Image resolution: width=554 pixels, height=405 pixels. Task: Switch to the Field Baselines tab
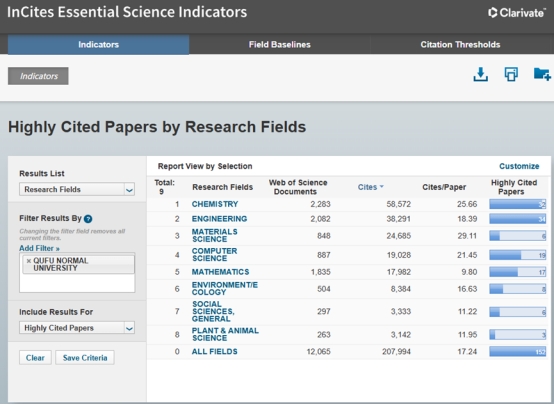pos(279,45)
